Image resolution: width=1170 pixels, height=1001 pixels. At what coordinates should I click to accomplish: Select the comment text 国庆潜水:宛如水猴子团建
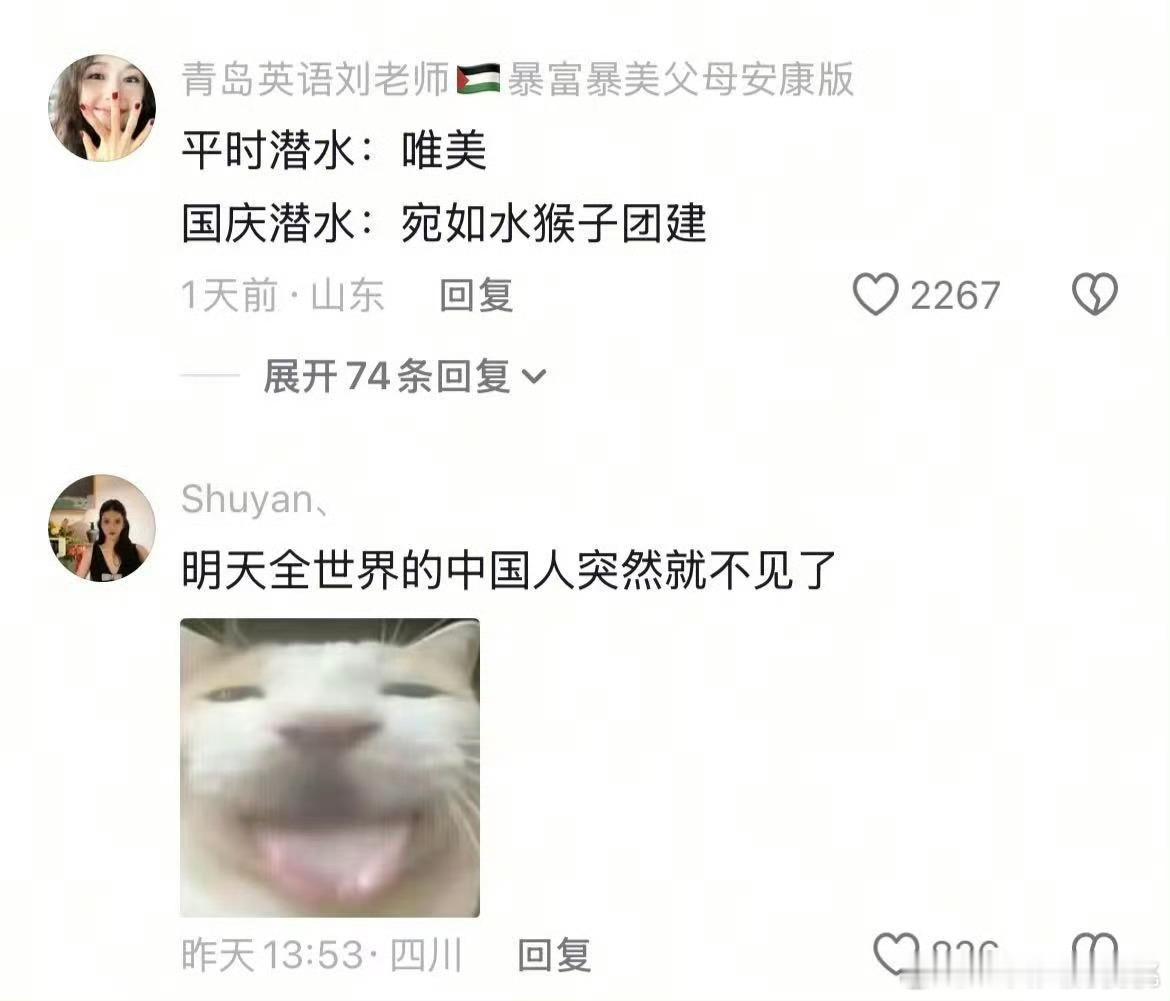[444, 222]
